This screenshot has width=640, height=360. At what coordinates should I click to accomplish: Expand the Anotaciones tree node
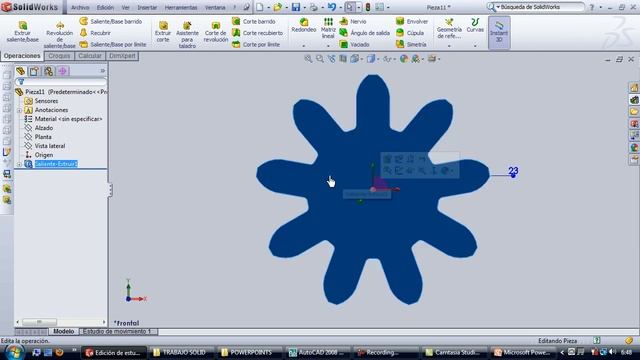pos(19,111)
